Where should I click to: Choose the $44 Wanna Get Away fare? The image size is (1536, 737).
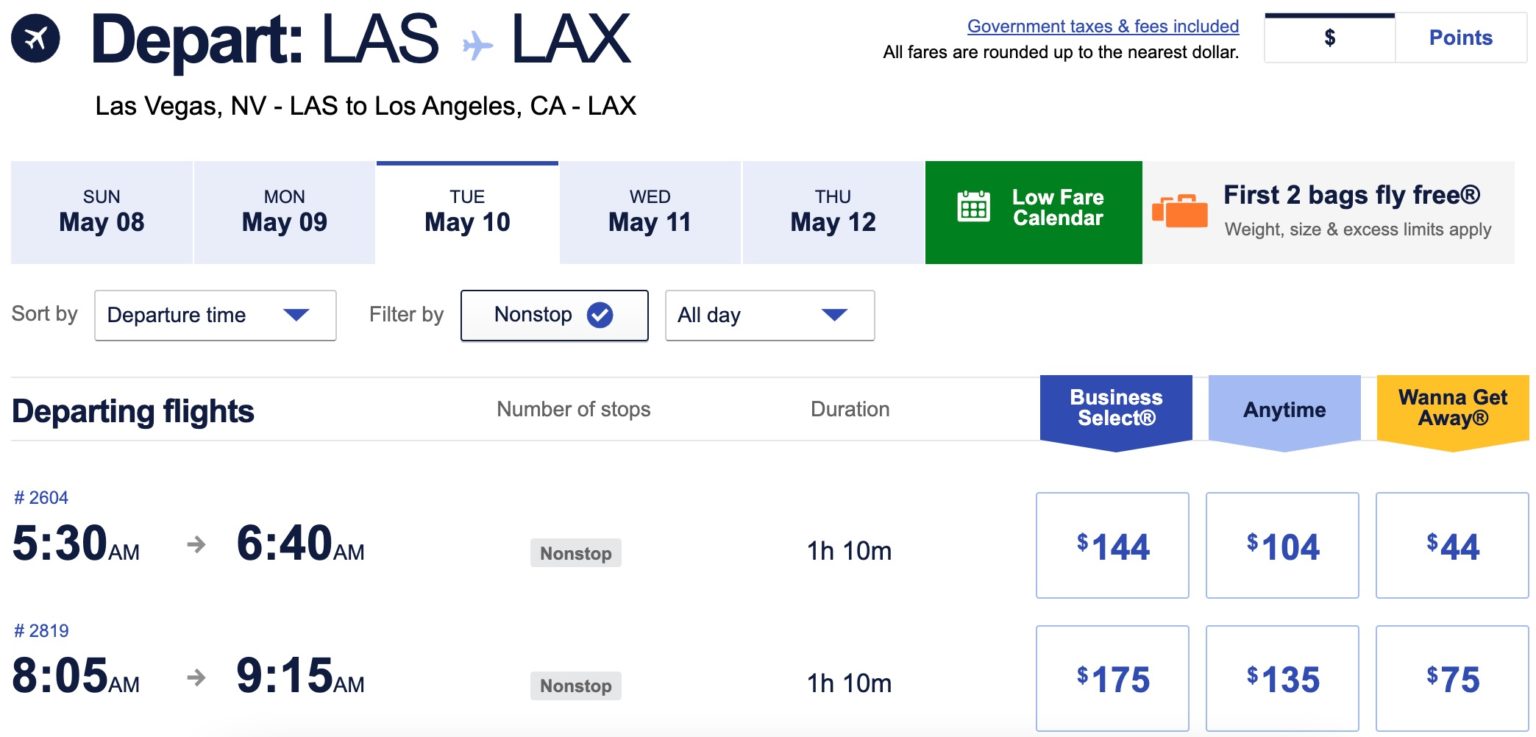point(1452,546)
